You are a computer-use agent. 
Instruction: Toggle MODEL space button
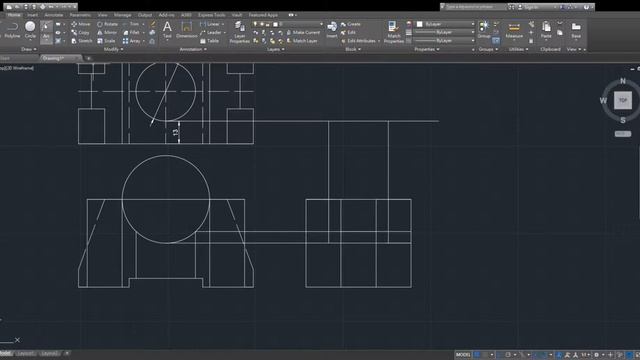(x=463, y=355)
